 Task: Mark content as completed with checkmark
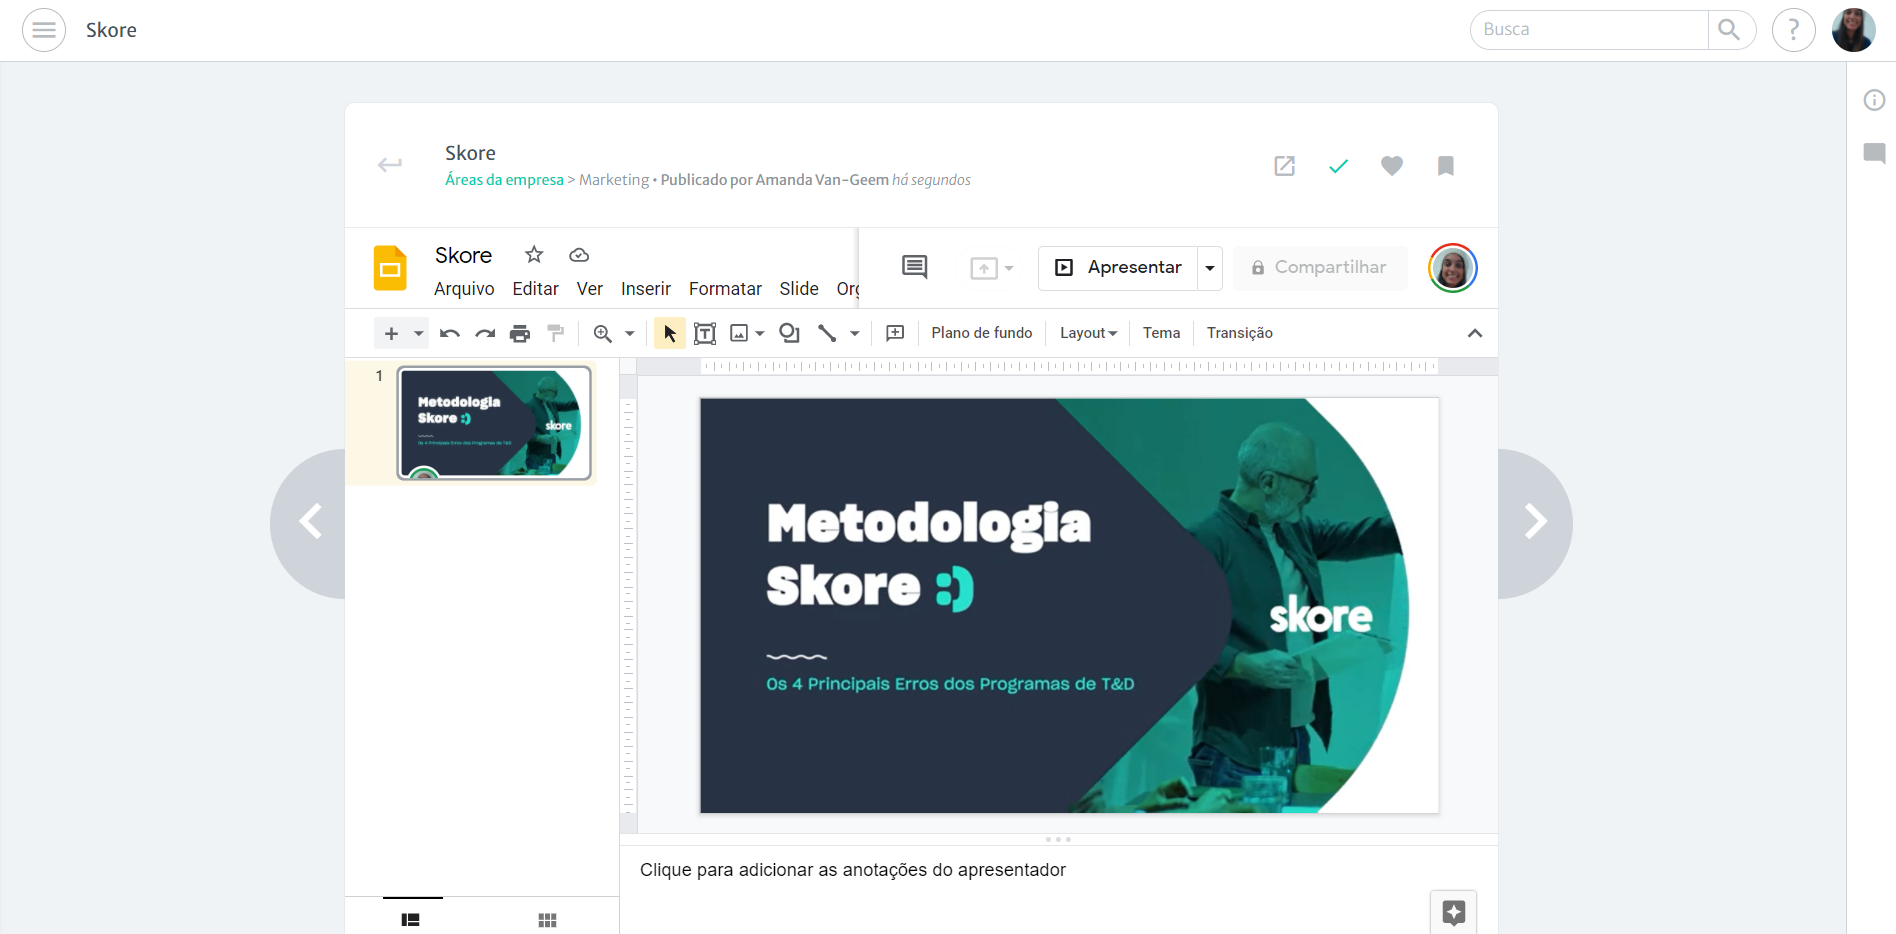[1338, 166]
